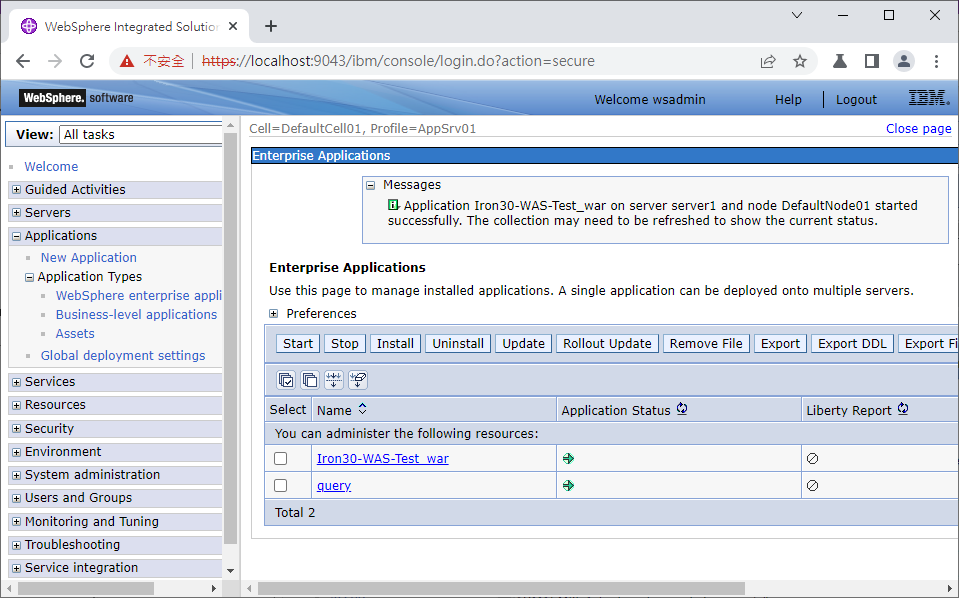The width and height of the screenshot is (959, 598).
Task: Bookmark this page with star icon
Action: coord(799,61)
